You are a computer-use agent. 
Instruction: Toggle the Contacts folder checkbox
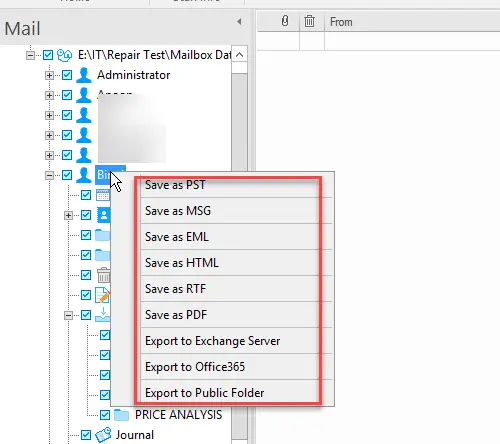pyautogui.click(x=86, y=215)
